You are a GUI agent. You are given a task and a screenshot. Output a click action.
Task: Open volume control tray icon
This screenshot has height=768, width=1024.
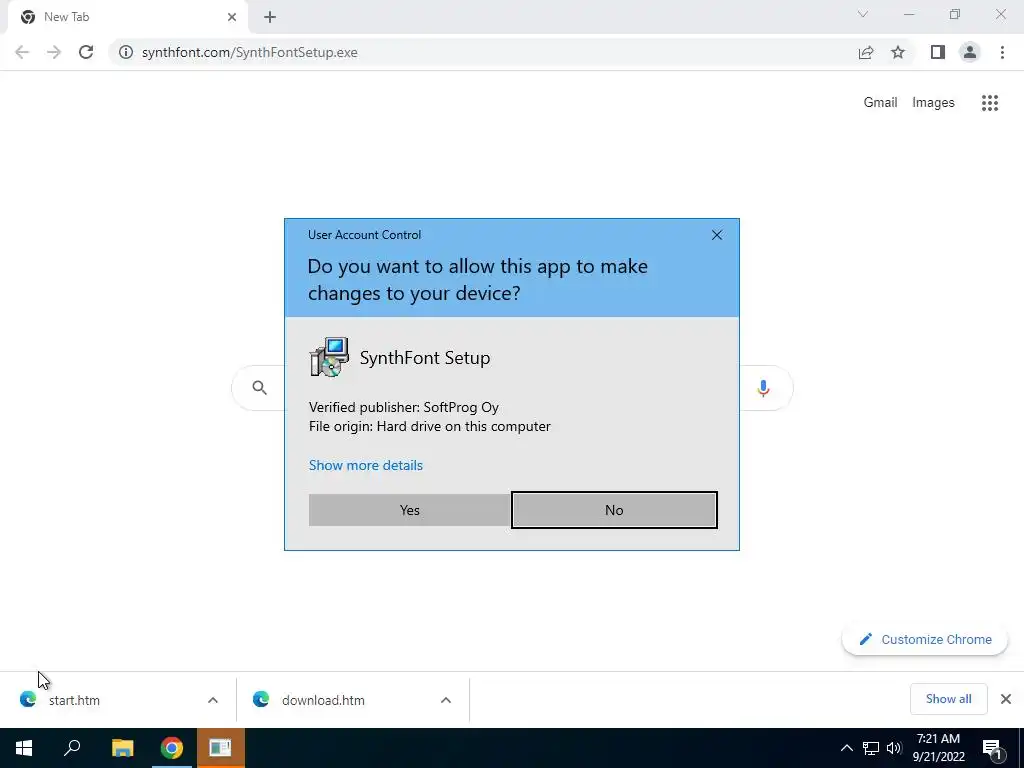pos(894,748)
